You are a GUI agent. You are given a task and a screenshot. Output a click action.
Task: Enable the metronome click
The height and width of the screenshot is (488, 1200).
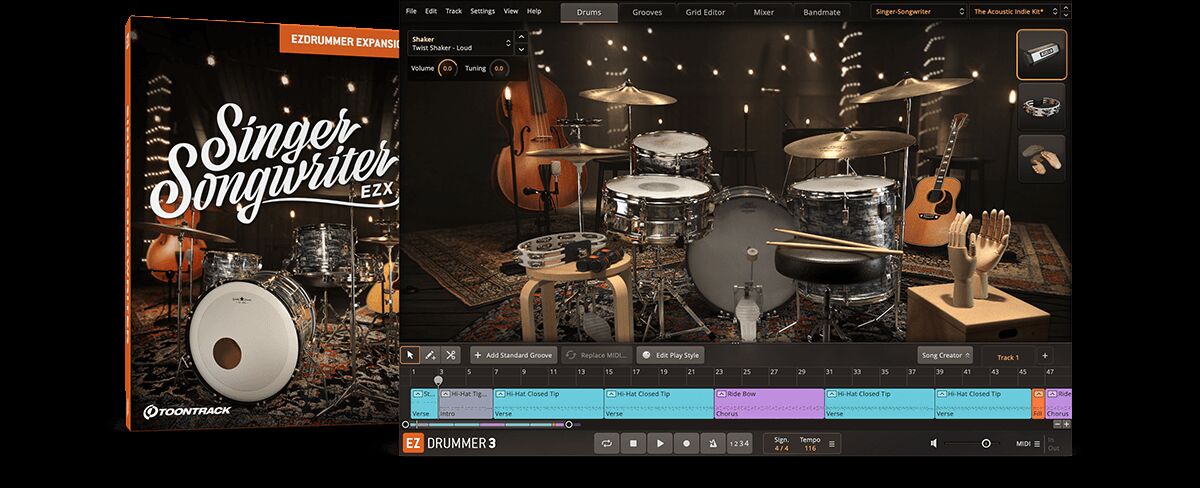pos(711,443)
